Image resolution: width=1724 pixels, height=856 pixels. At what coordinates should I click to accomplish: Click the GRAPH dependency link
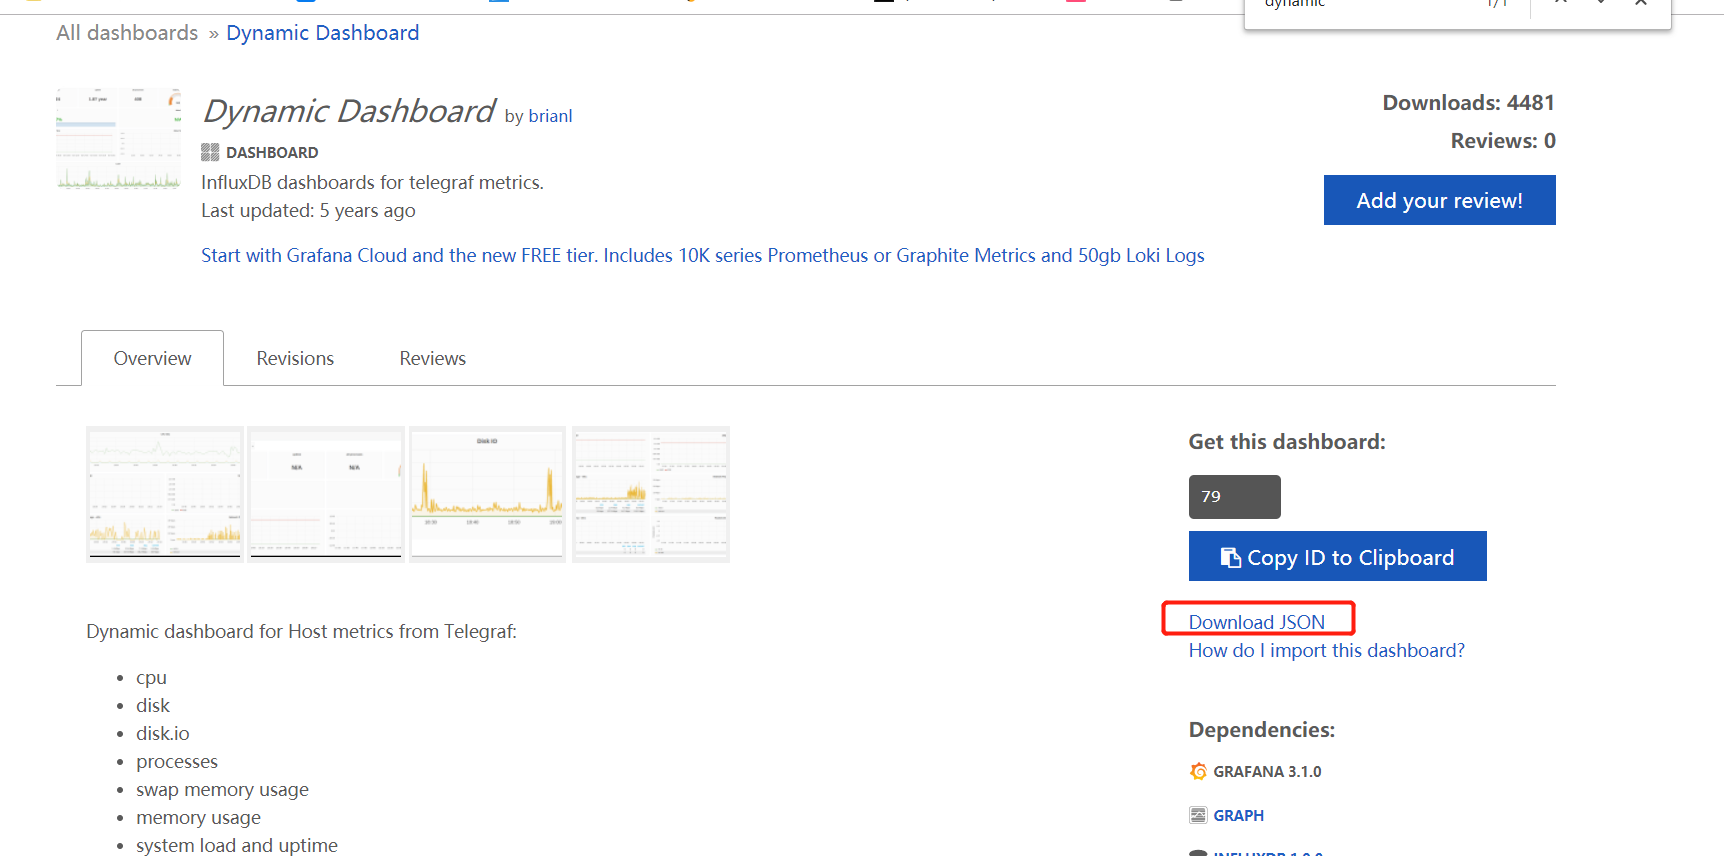(1238, 815)
